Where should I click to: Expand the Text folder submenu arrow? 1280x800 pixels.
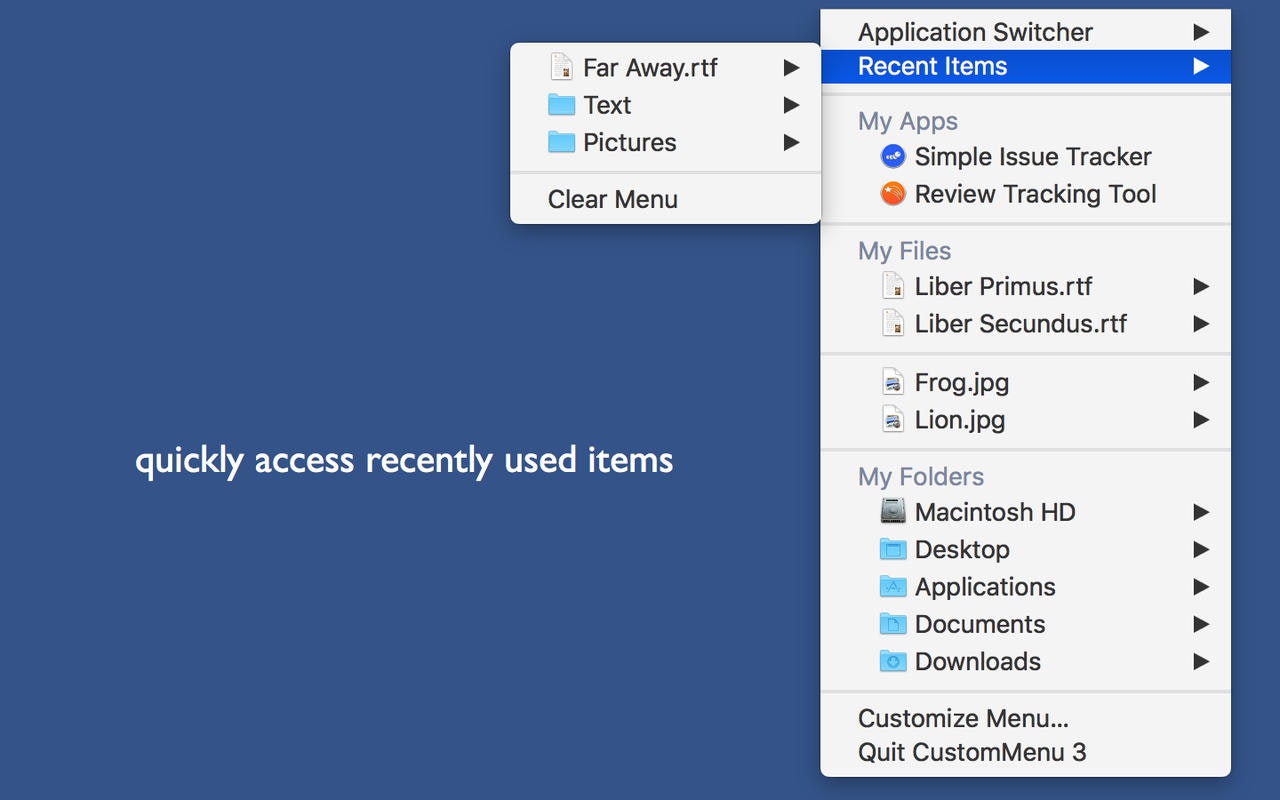(x=791, y=105)
